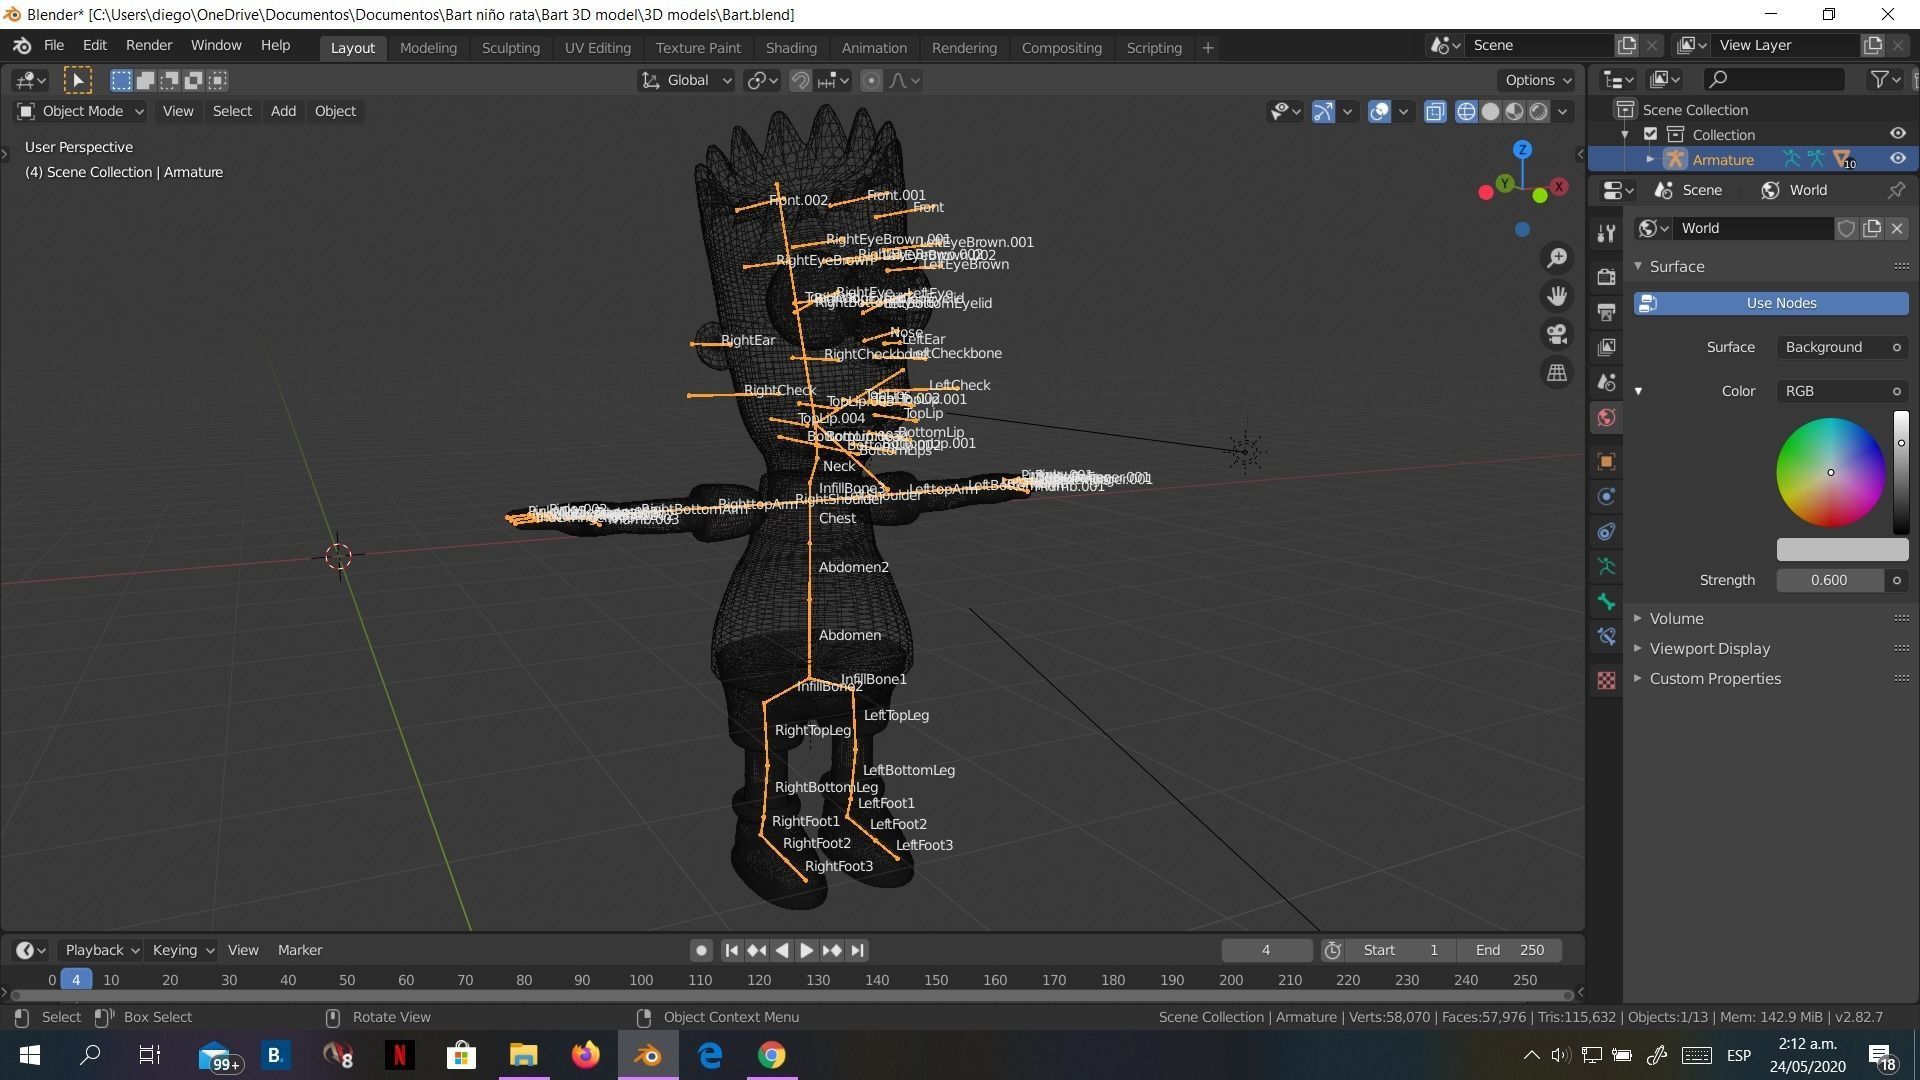This screenshot has height=1080, width=1920.
Task: Open the Texture properties checker icon
Action: pyautogui.click(x=1606, y=680)
